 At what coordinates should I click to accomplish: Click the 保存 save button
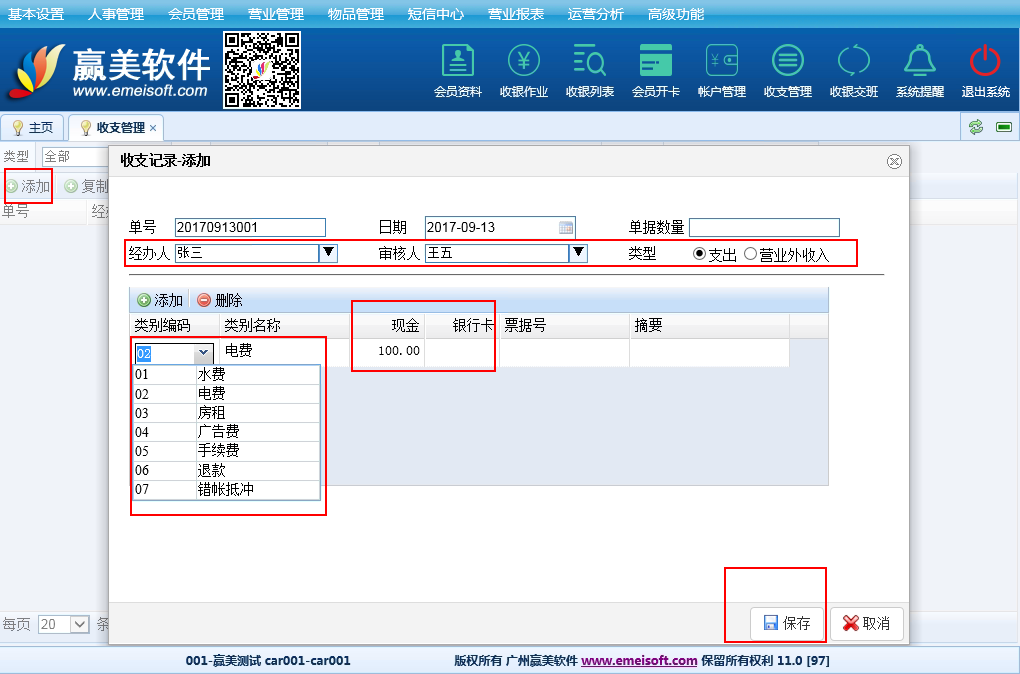787,623
